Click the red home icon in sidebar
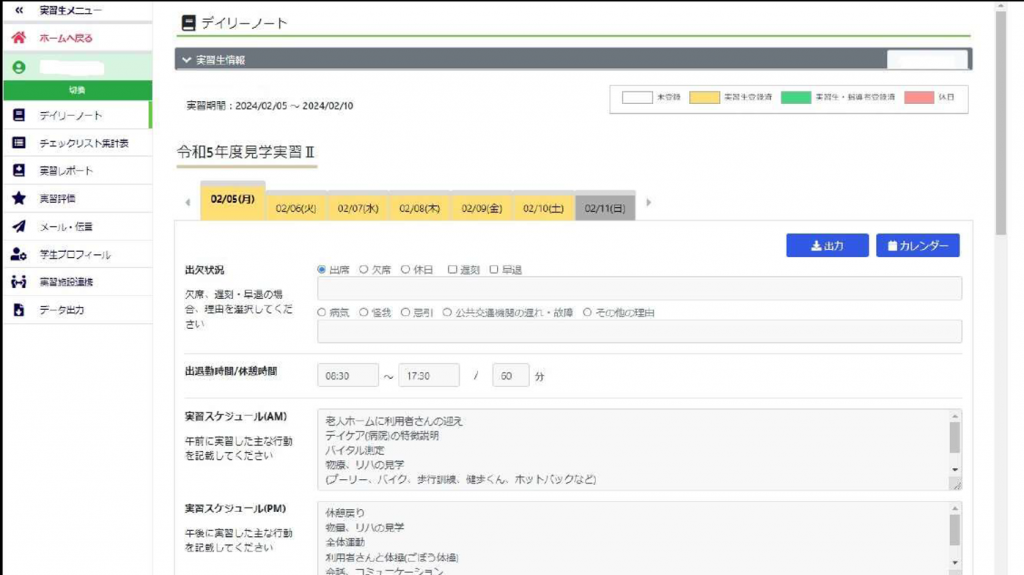1024x575 pixels. [19, 38]
